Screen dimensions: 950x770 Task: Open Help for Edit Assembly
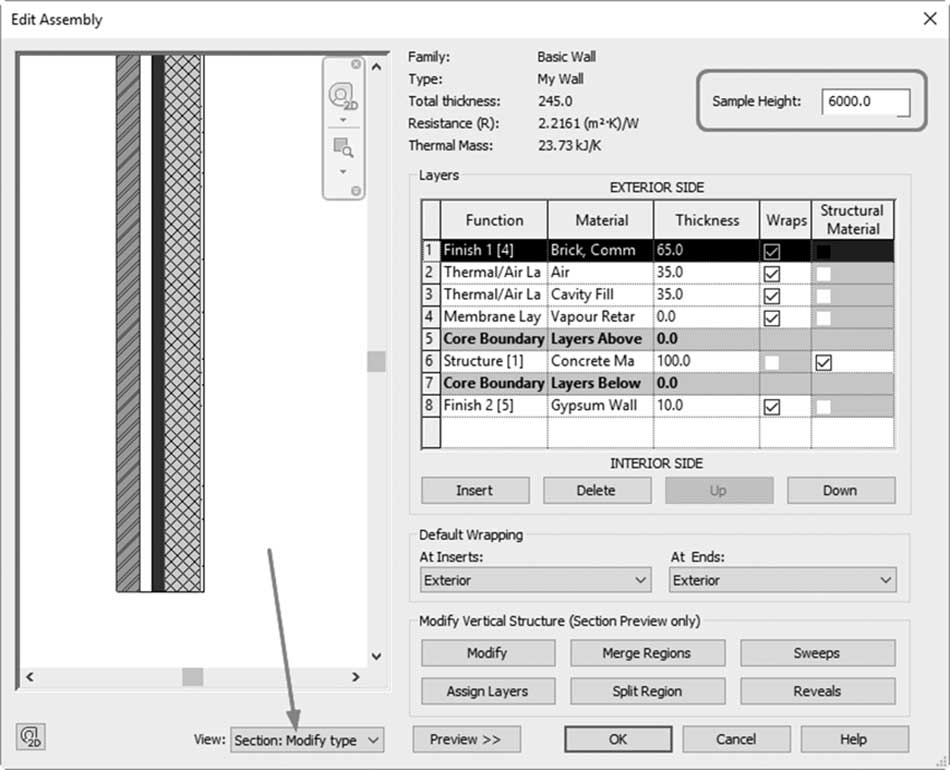coord(854,739)
